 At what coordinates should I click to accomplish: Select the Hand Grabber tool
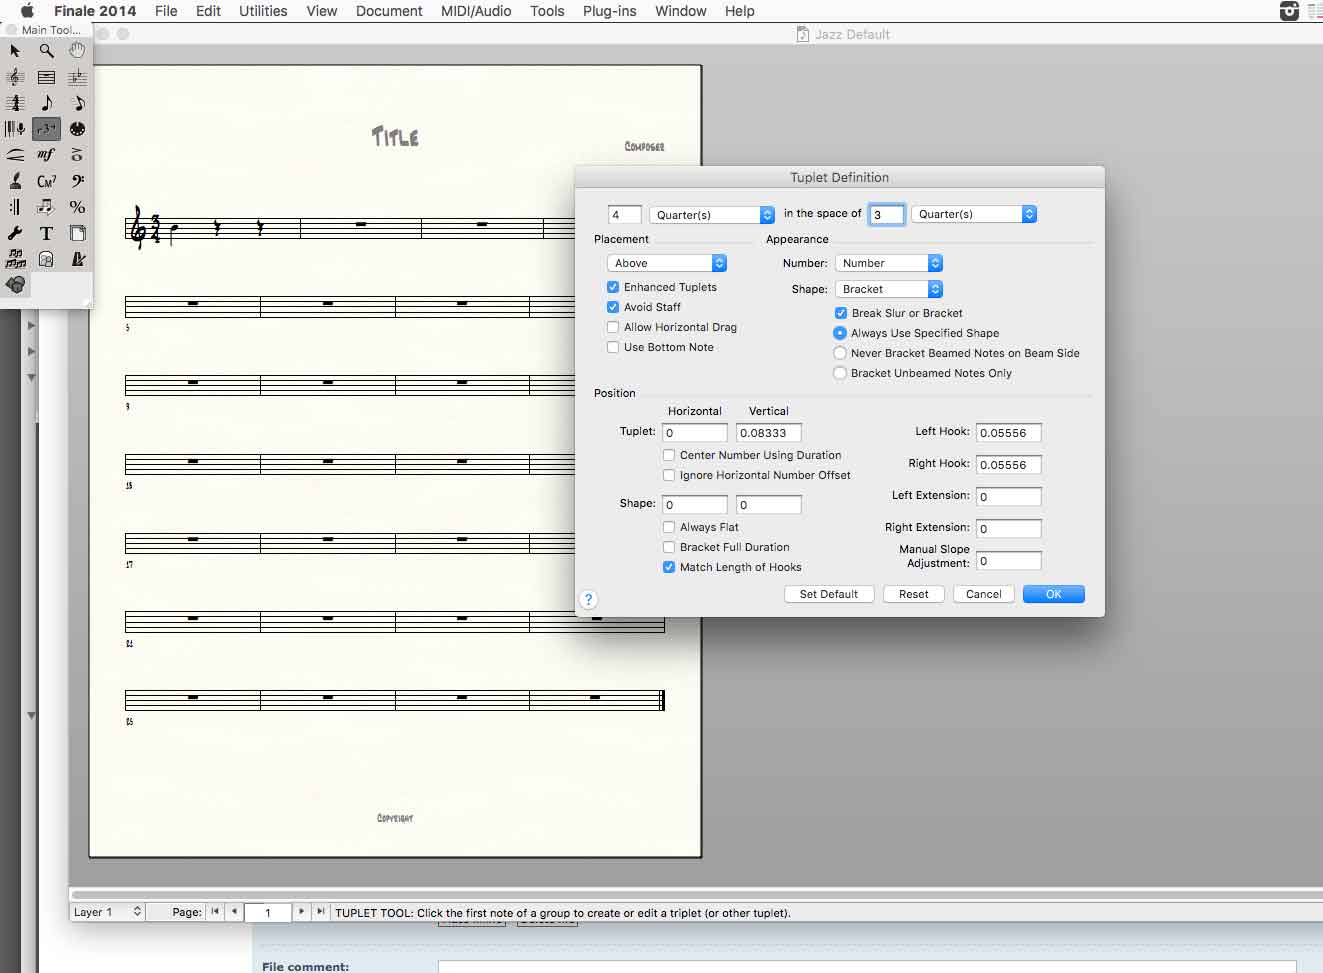point(77,51)
